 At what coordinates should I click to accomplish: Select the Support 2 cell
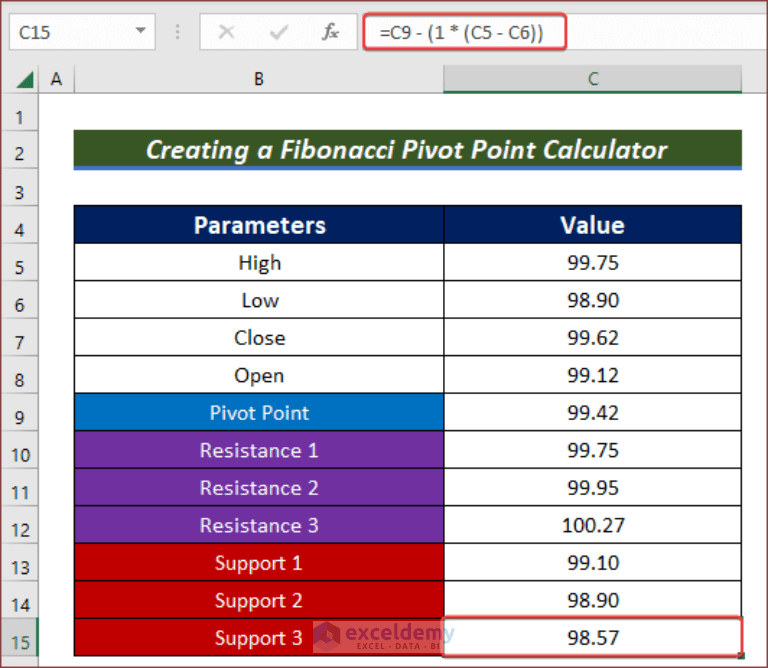259,600
